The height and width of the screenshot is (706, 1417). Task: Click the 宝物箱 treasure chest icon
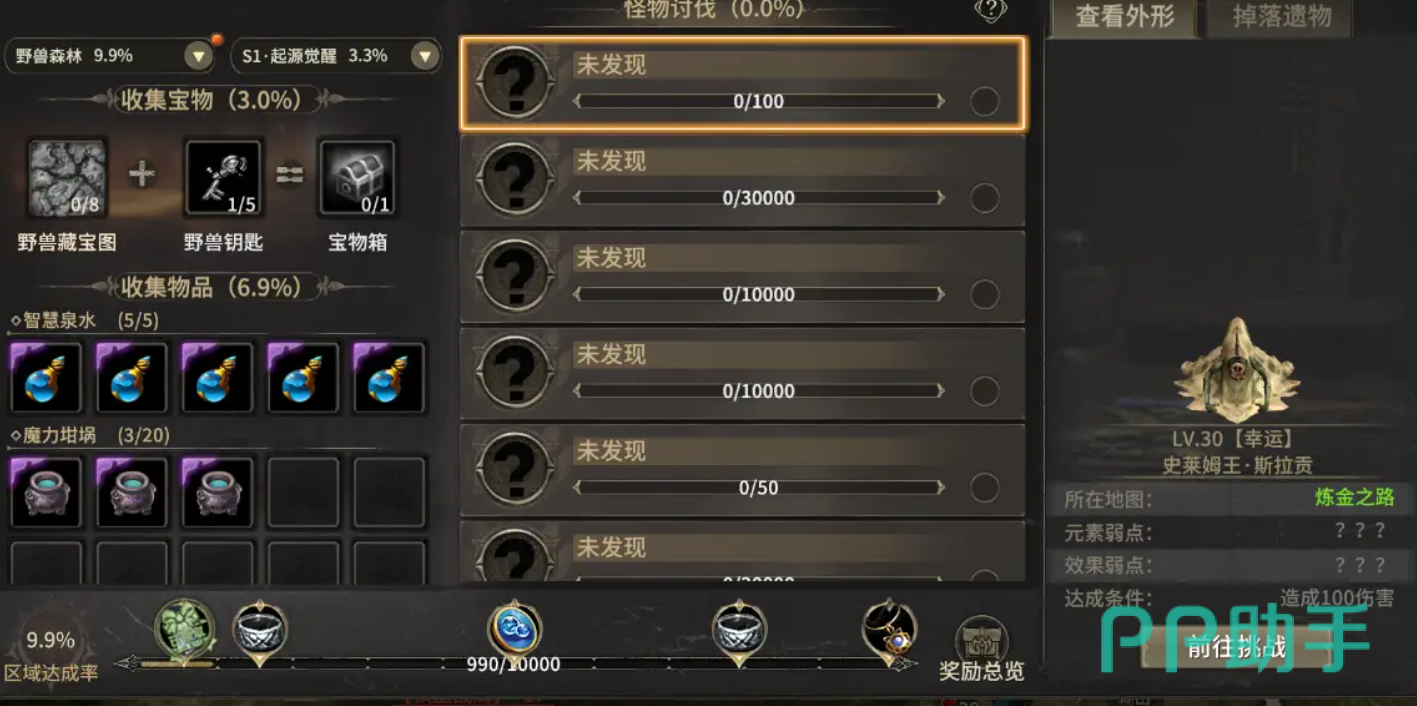click(357, 178)
